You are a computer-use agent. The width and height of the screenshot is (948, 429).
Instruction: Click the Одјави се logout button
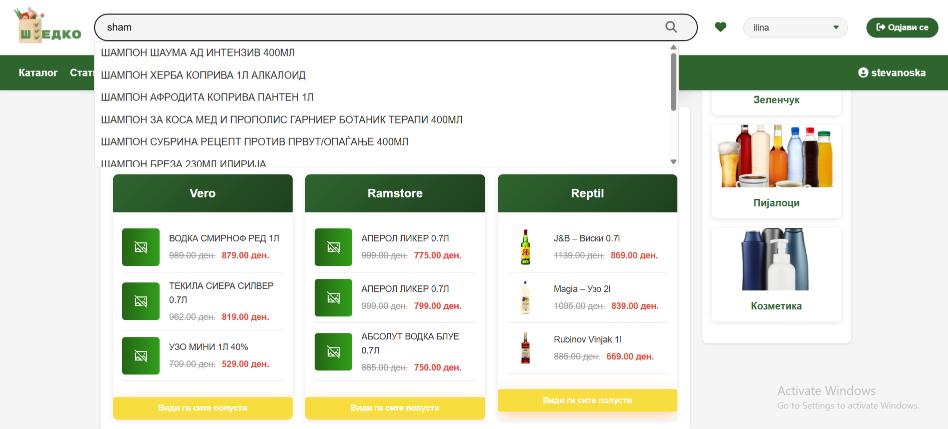(902, 27)
